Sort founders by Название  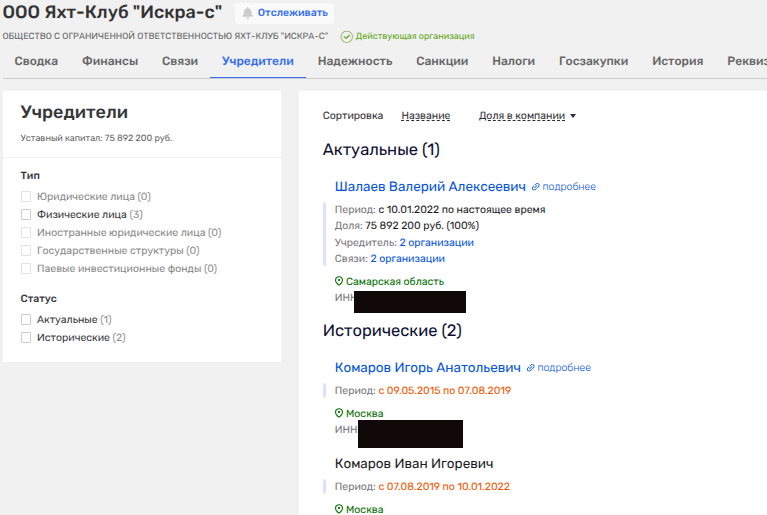[x=425, y=116]
